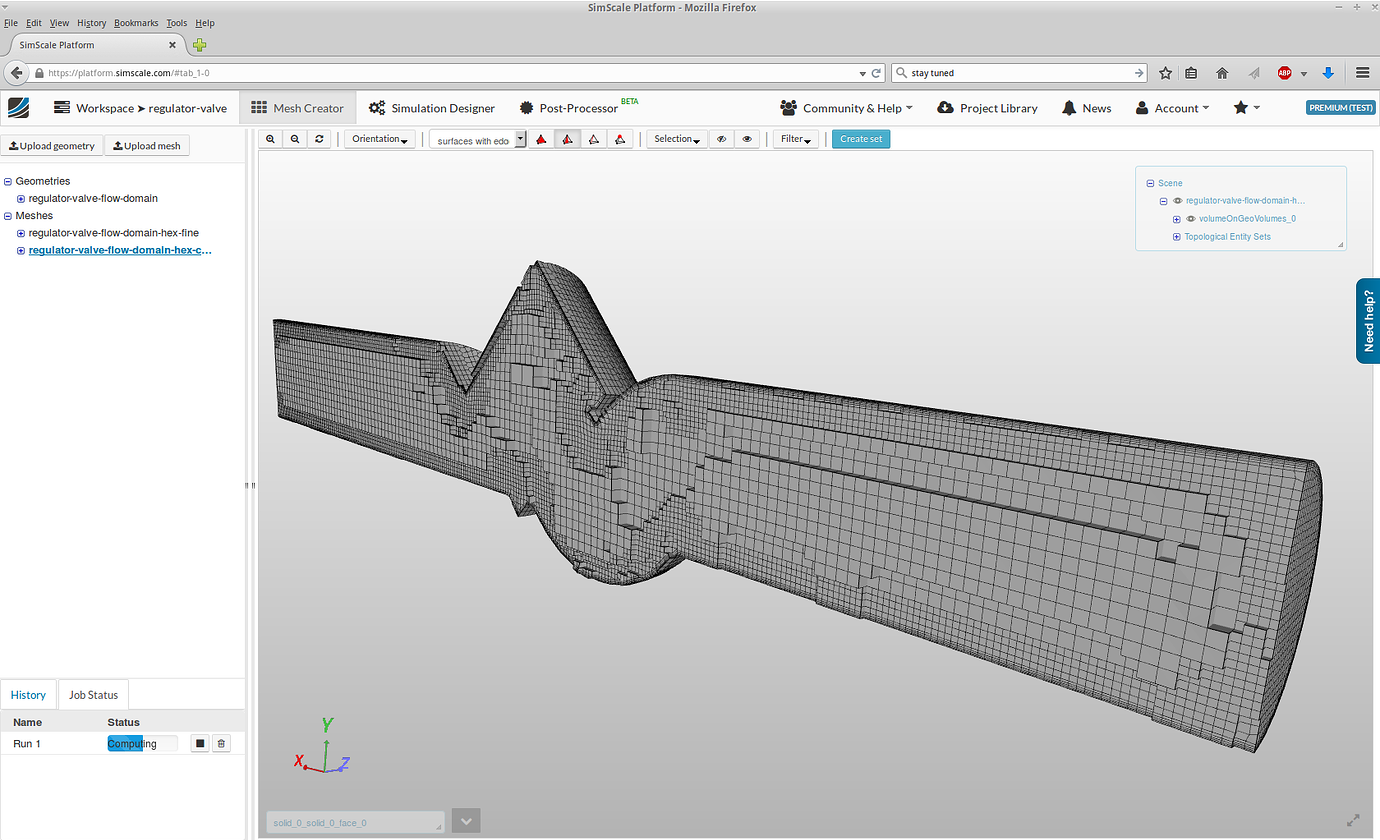
Task: Toggle the show all entities eye icon
Action: tap(746, 139)
